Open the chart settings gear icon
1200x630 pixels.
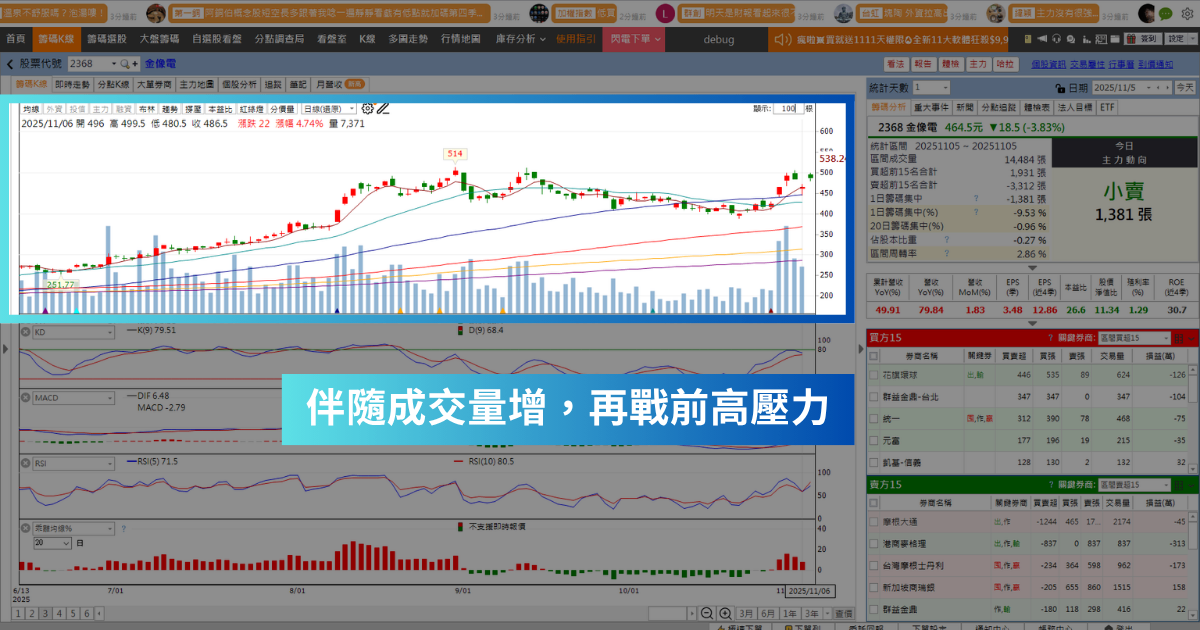(x=367, y=108)
